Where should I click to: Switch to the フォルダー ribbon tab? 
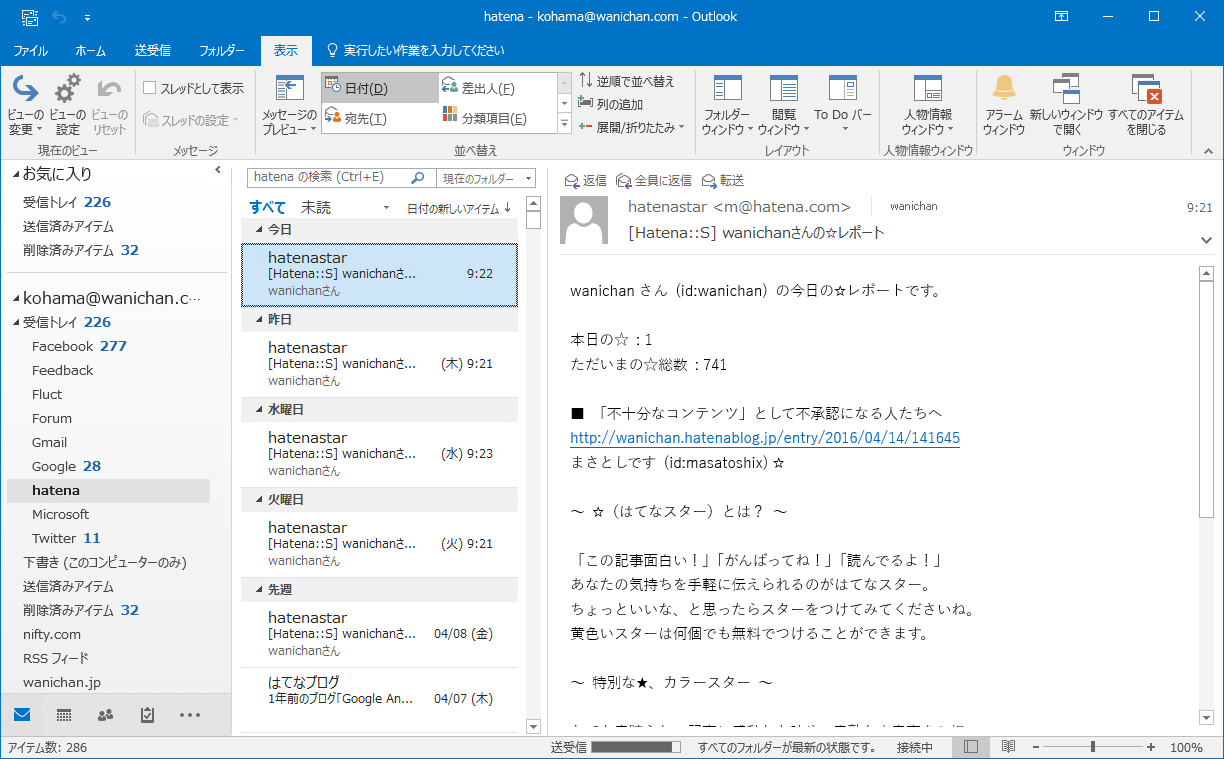pyautogui.click(x=221, y=50)
